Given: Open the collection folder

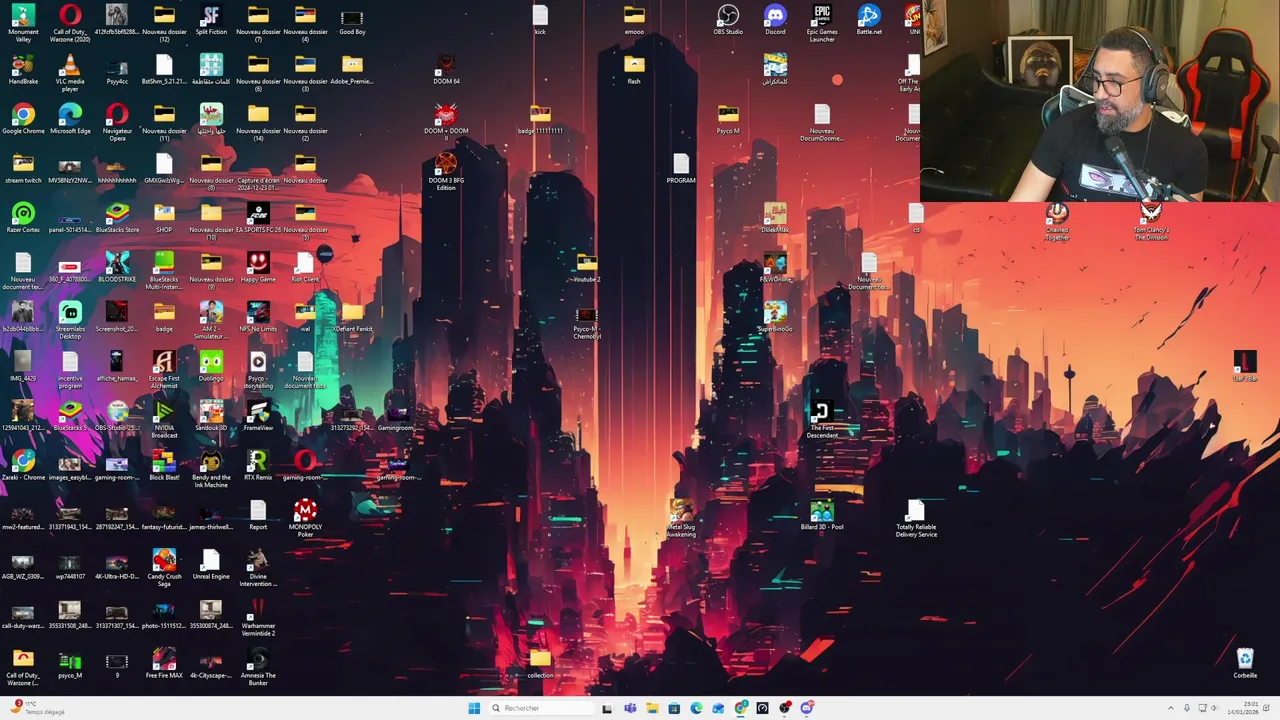Looking at the screenshot, I should click(540, 663).
